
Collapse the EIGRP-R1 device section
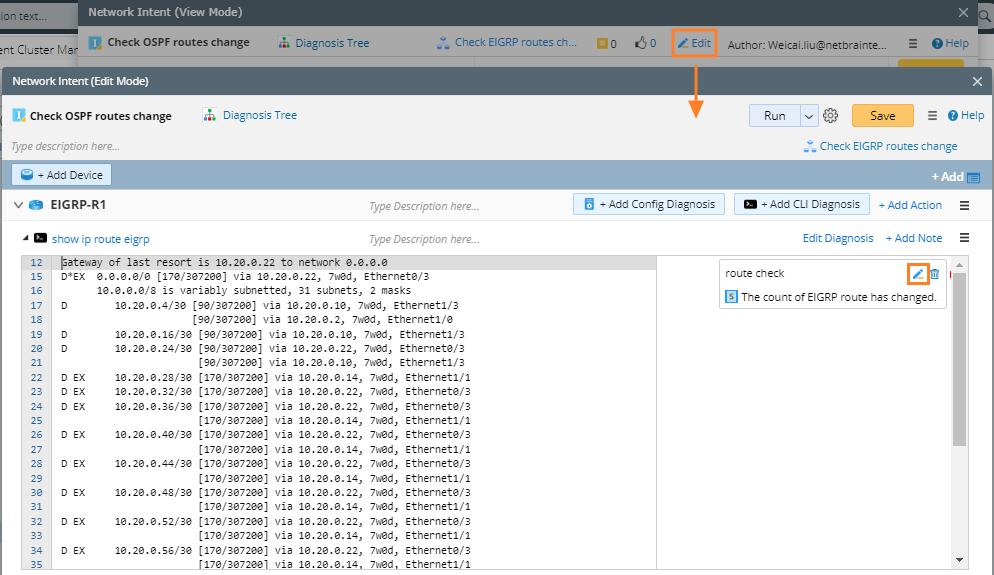(x=18, y=205)
